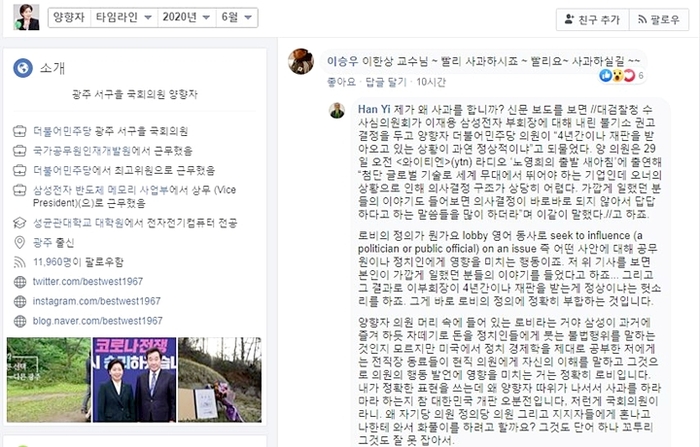Open 이승우 commenter's avatar

coord(301,61)
